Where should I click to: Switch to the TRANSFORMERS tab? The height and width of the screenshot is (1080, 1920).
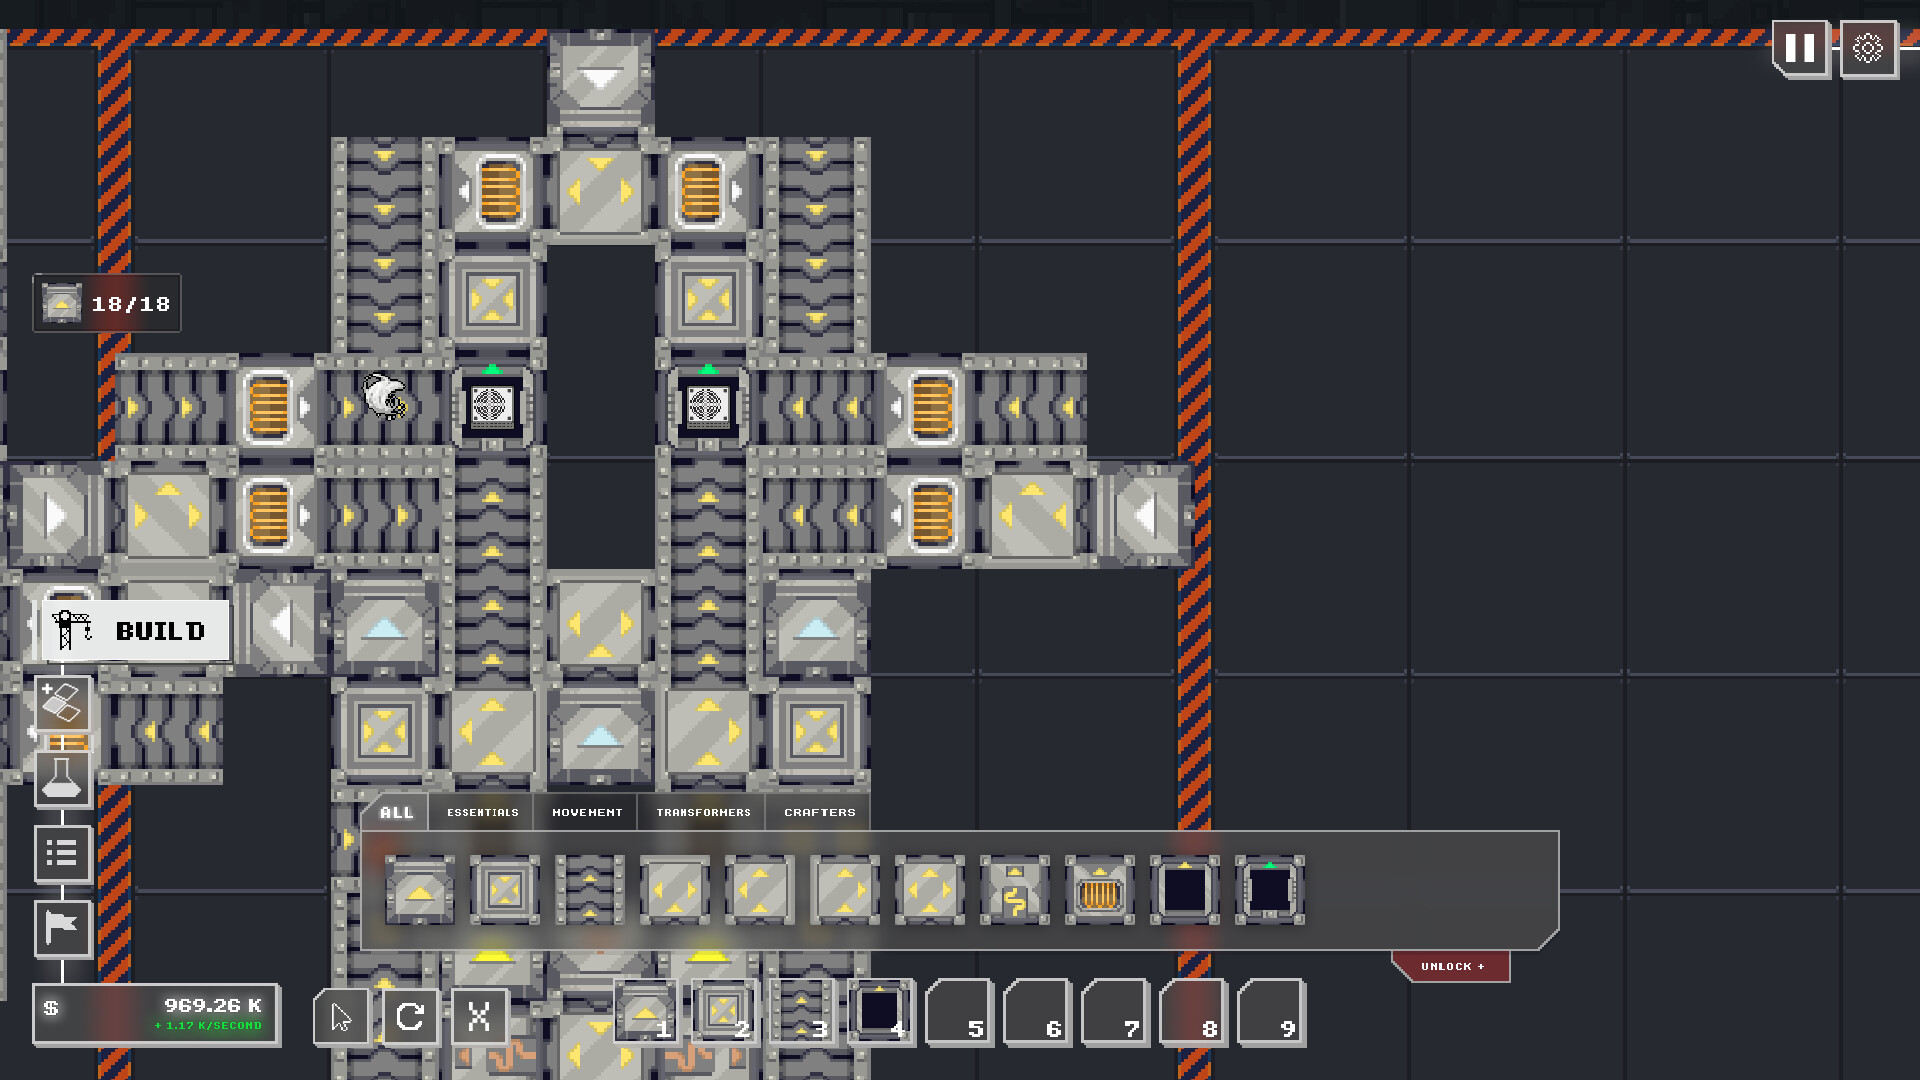click(x=701, y=812)
